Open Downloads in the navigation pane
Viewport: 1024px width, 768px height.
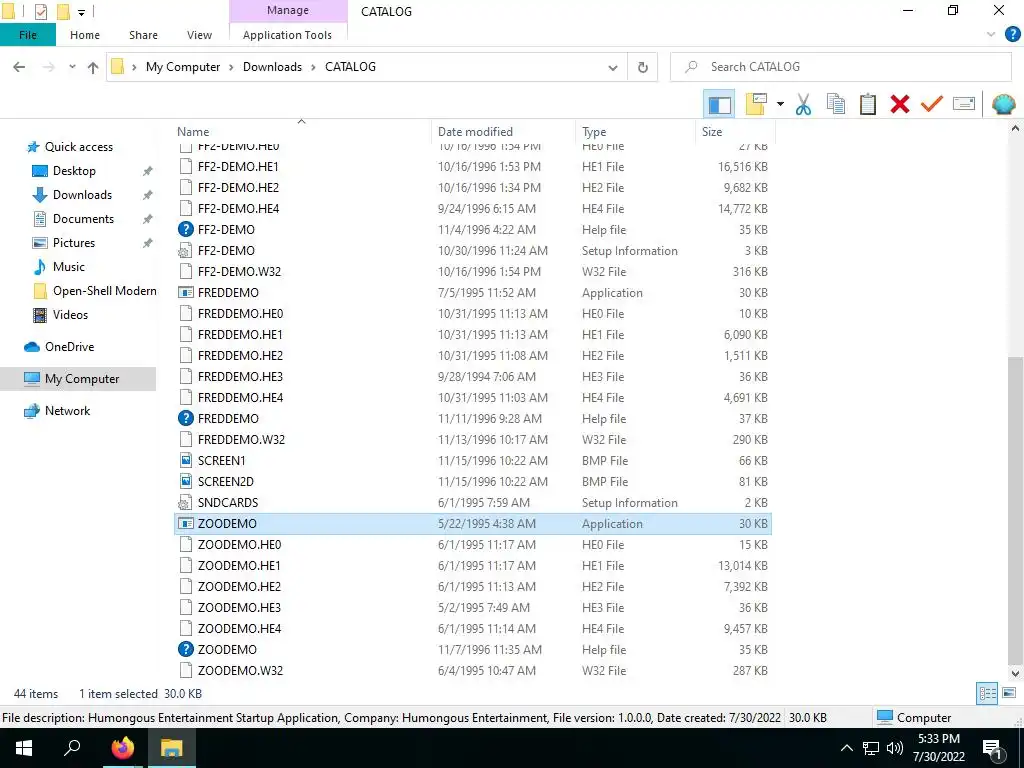pyautogui.click(x=82, y=195)
